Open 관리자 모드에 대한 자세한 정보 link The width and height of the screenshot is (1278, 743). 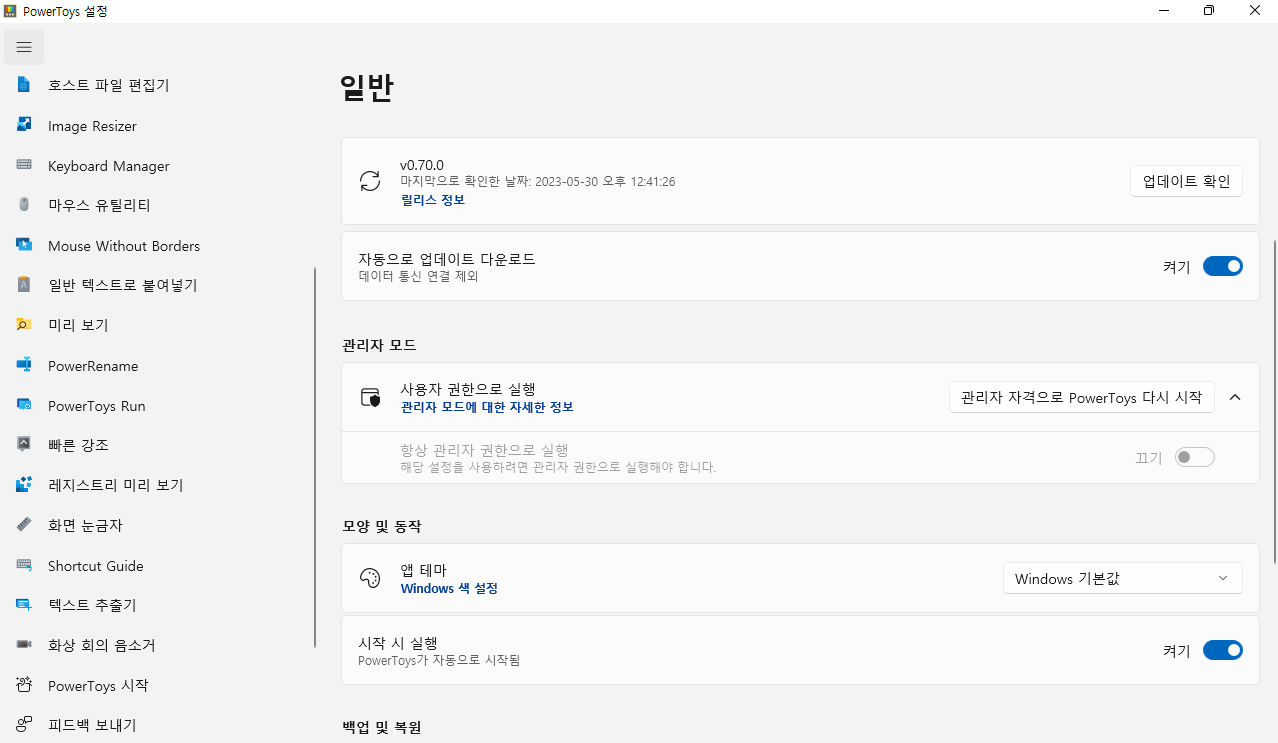(x=486, y=407)
